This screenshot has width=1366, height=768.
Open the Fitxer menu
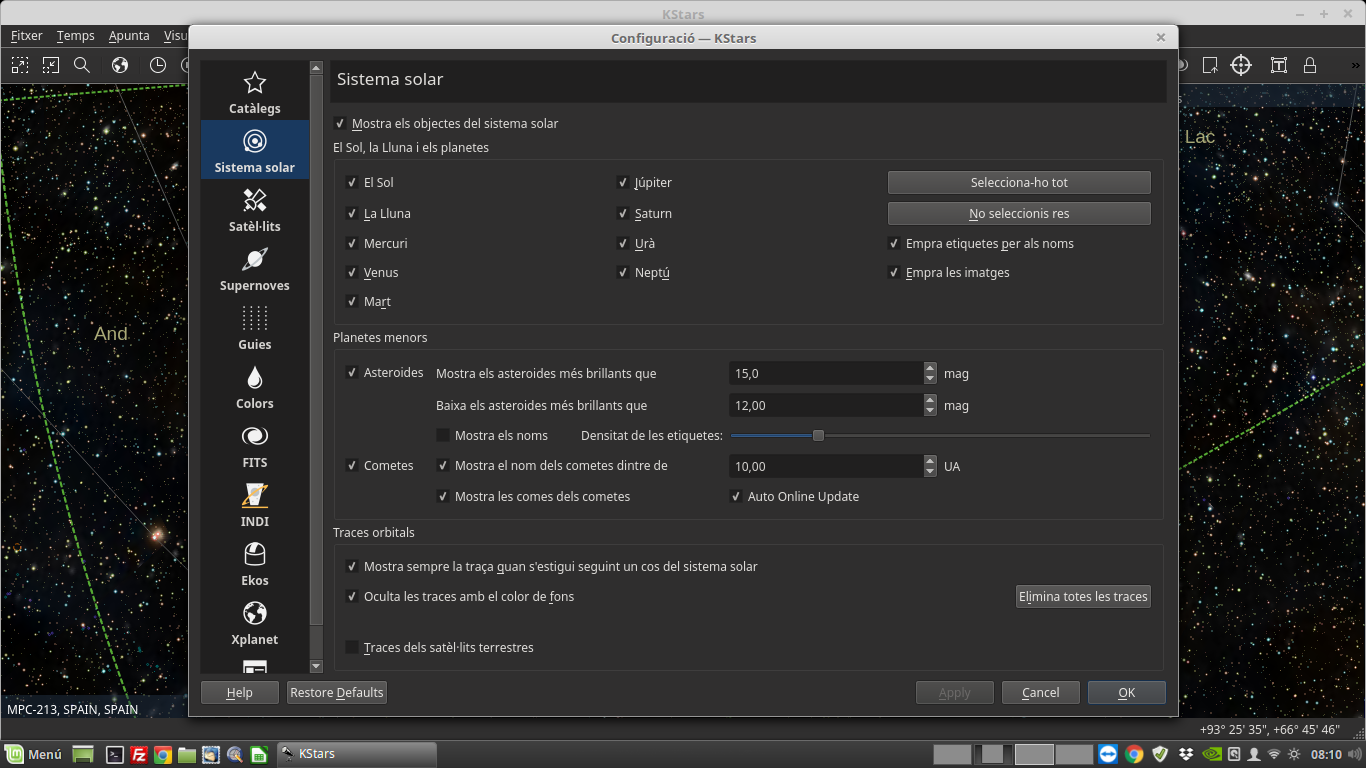click(27, 36)
